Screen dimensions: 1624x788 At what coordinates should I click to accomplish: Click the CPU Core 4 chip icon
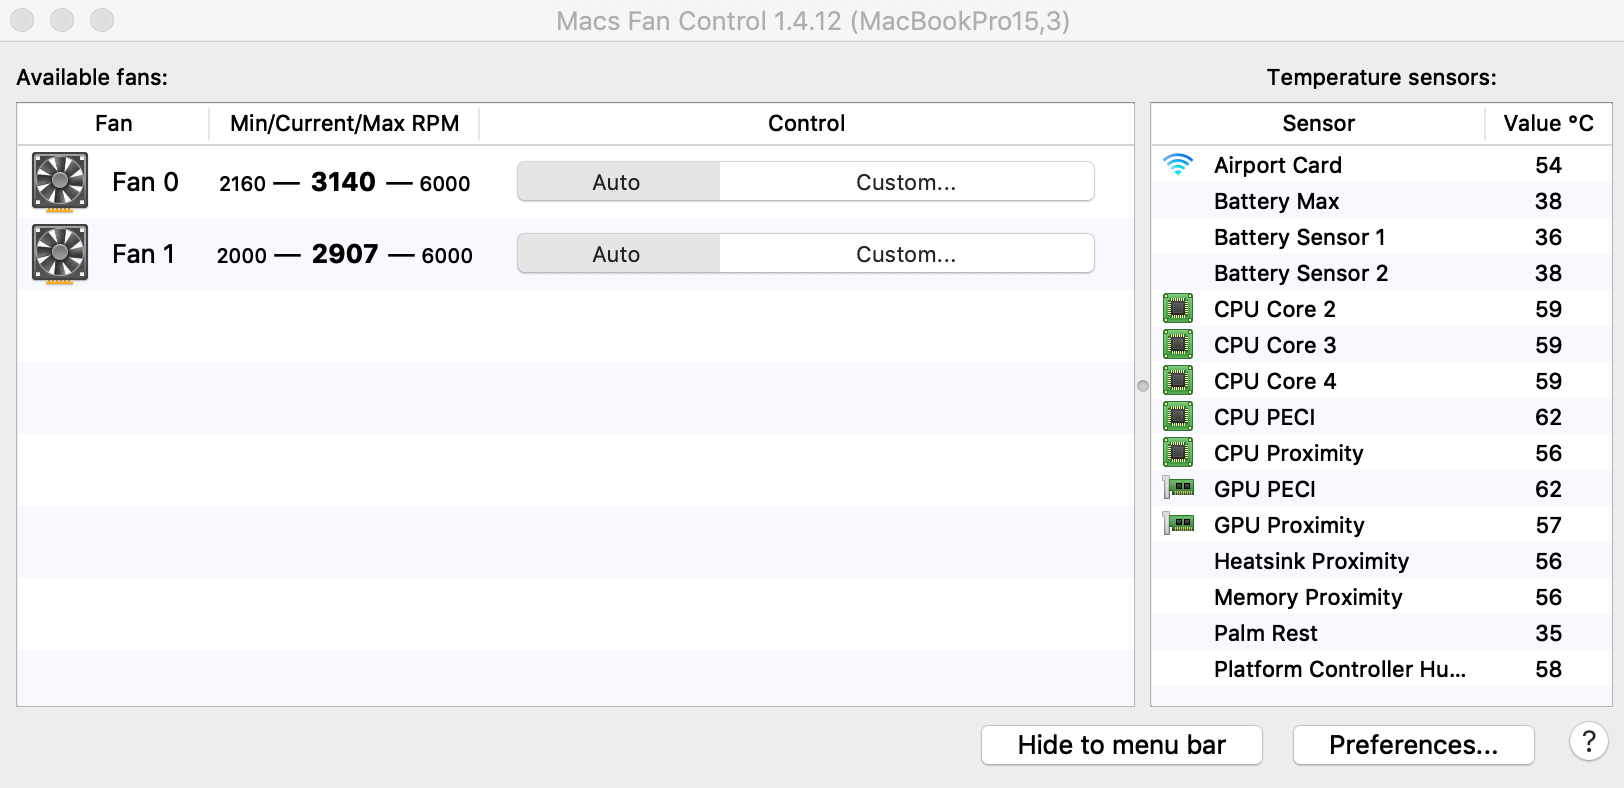(x=1178, y=381)
